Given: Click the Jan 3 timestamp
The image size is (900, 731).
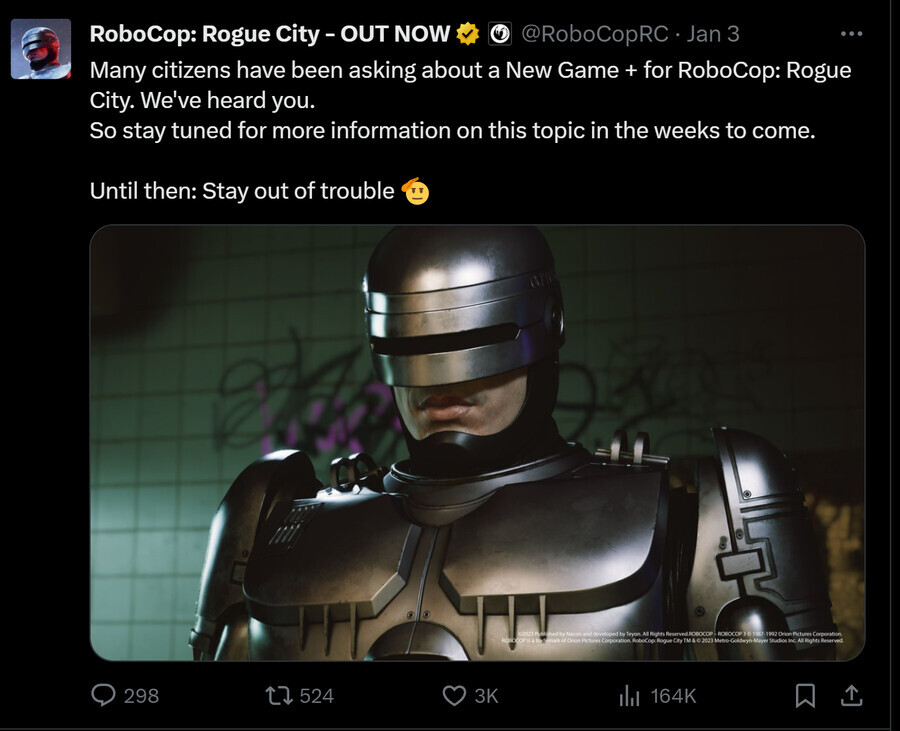Looking at the screenshot, I should 713,34.
